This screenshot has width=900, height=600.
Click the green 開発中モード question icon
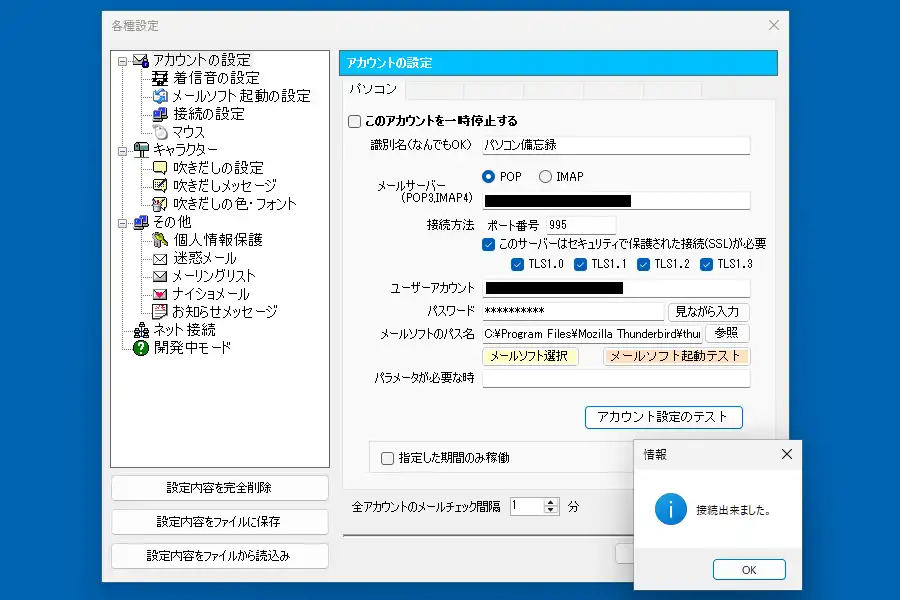[141, 348]
